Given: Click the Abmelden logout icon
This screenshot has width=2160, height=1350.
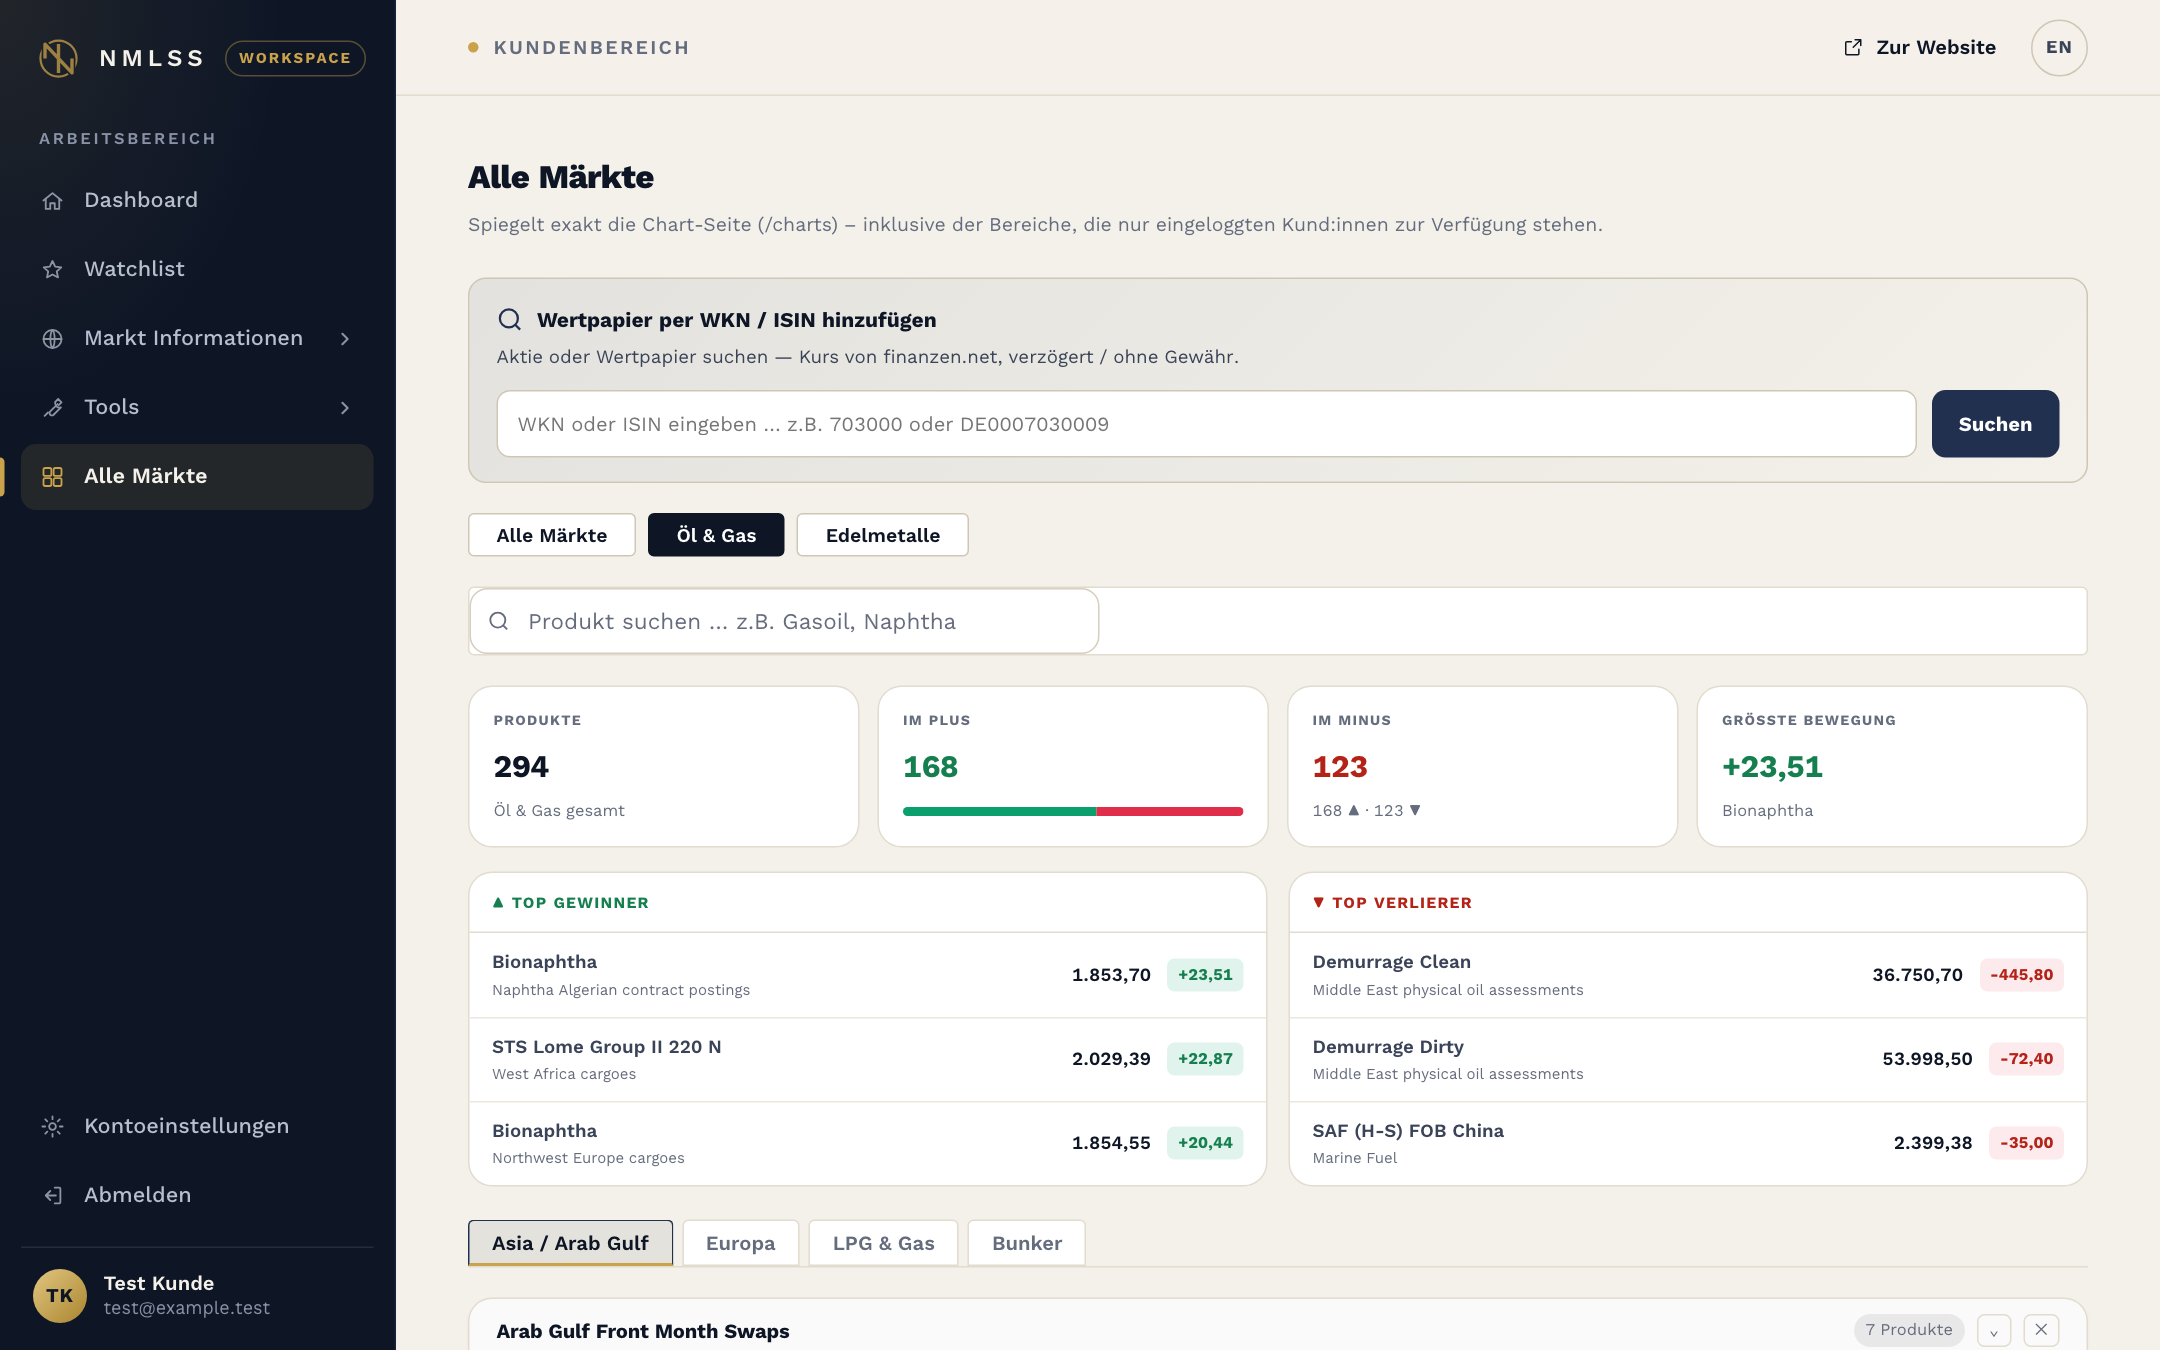Looking at the screenshot, I should coord(53,1196).
